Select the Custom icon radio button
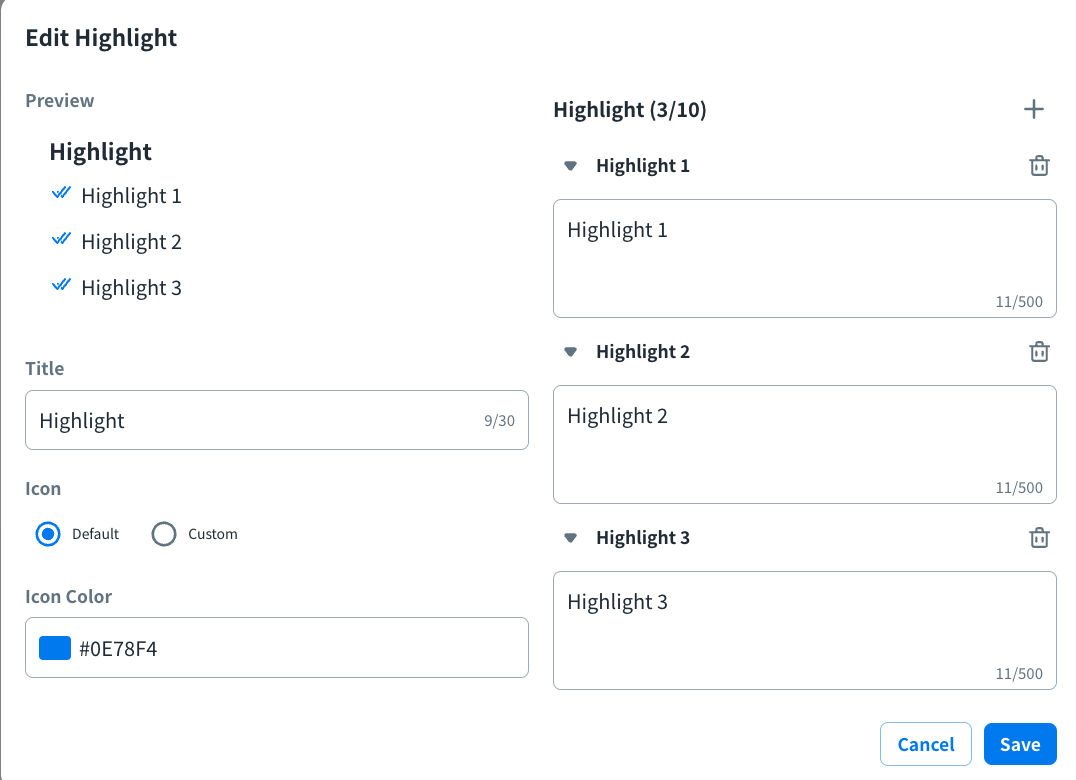Image resolution: width=1076 pixels, height=780 pixels. (x=164, y=534)
